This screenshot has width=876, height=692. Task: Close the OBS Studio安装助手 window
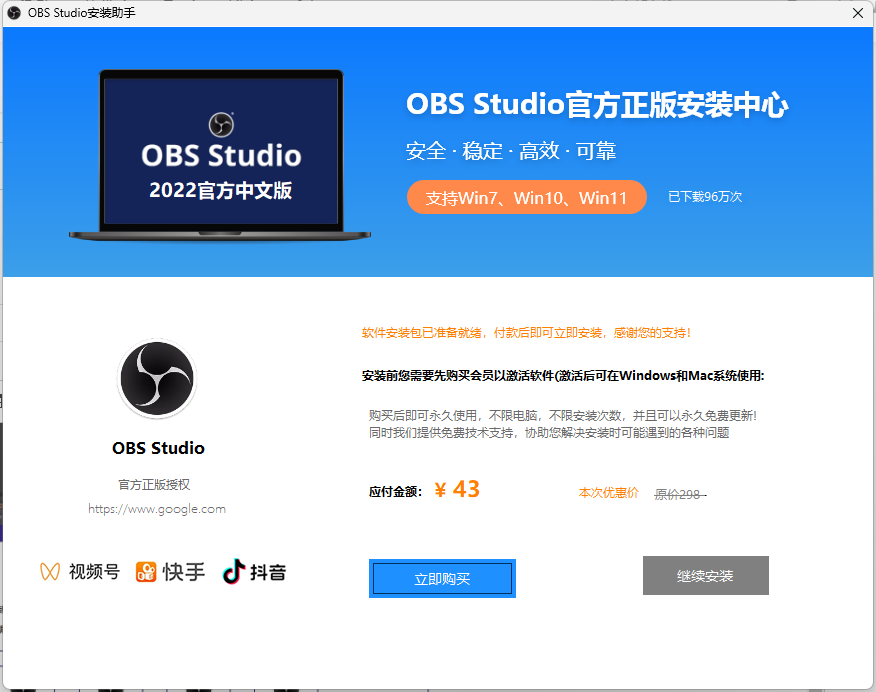[858, 13]
